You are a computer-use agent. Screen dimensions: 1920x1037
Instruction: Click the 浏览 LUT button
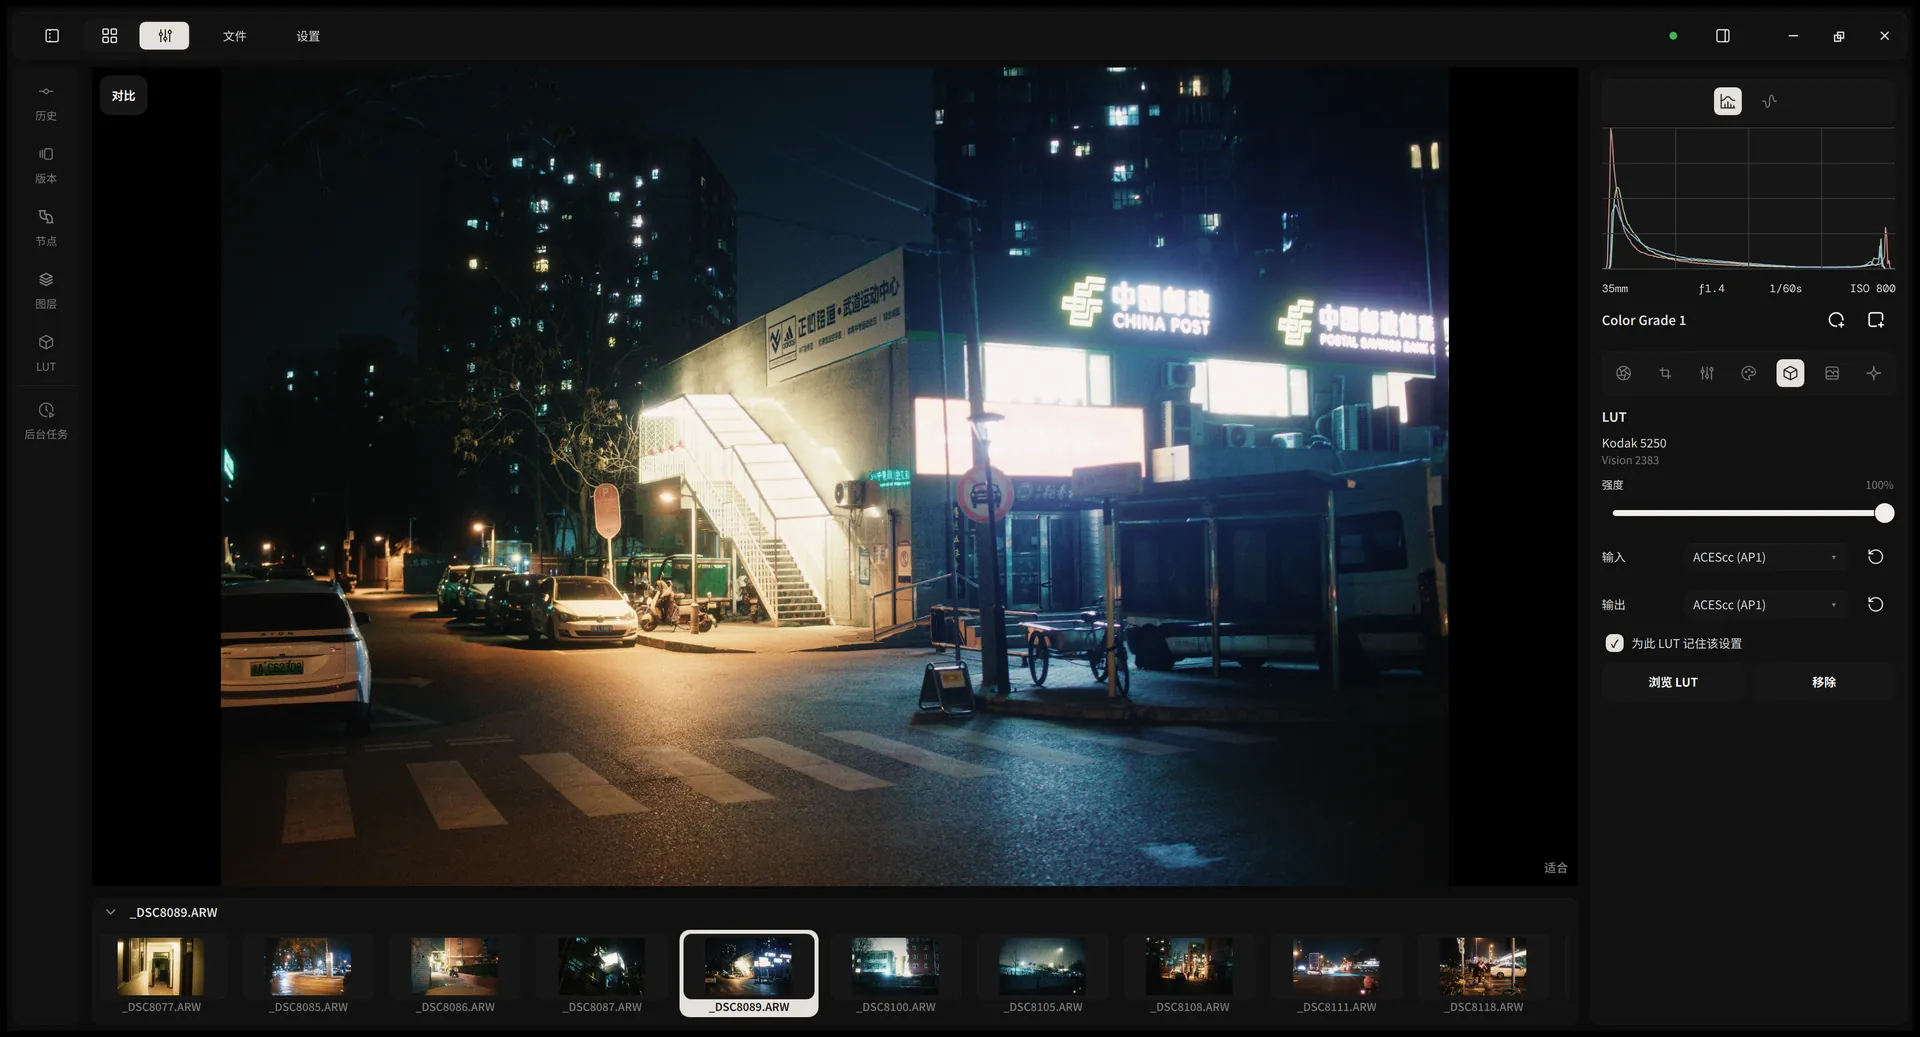tap(1673, 682)
